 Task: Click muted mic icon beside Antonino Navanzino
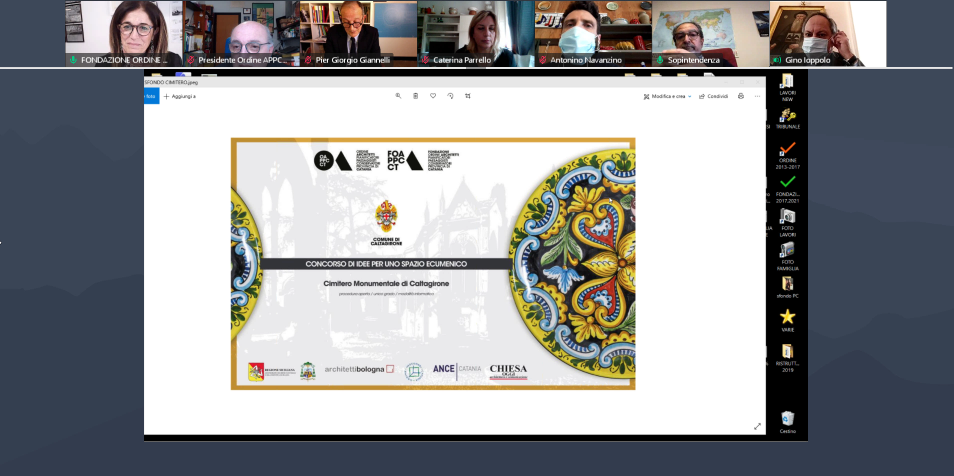click(x=543, y=60)
